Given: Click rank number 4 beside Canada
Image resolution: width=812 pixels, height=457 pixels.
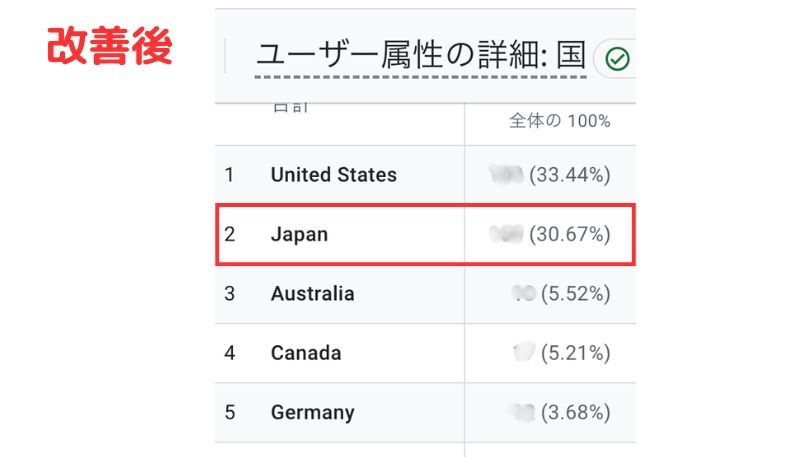Looking at the screenshot, I should point(229,353).
